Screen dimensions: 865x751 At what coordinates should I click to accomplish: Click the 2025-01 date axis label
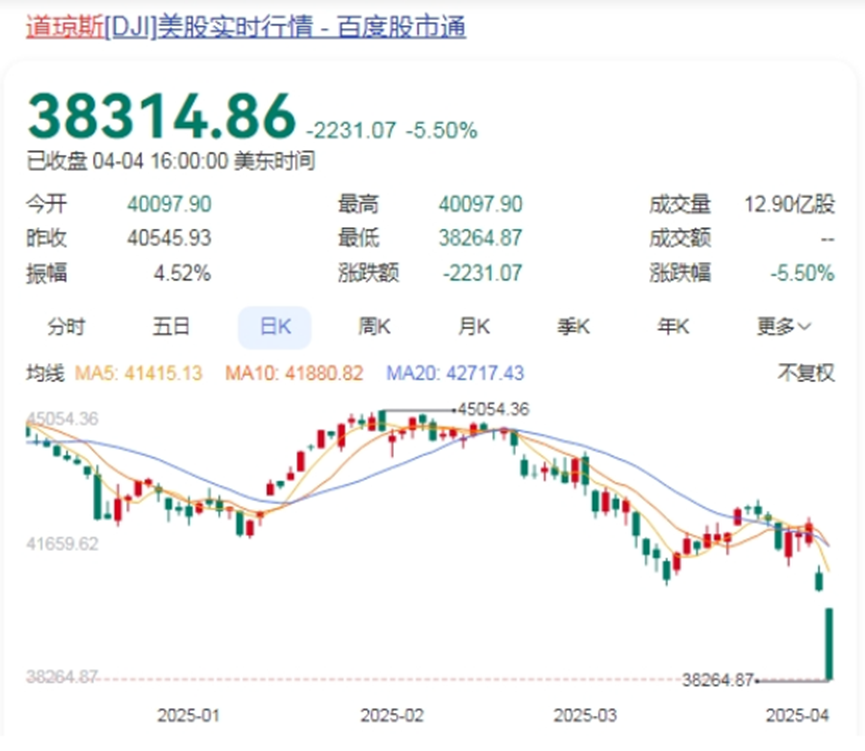point(188,716)
